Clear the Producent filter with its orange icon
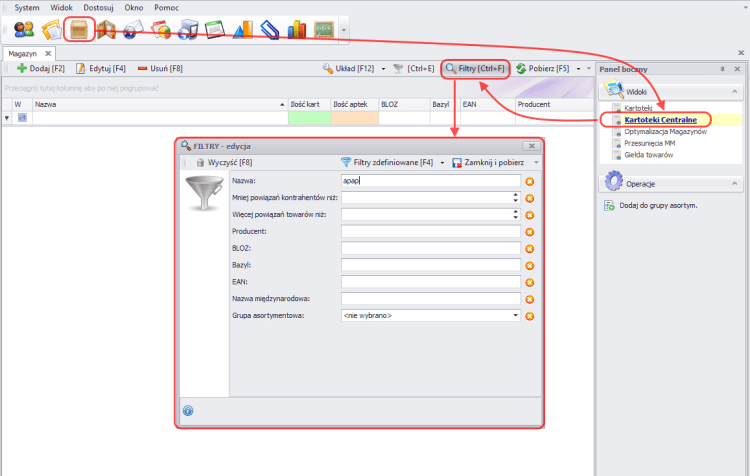This screenshot has height=476, width=750. click(x=530, y=231)
